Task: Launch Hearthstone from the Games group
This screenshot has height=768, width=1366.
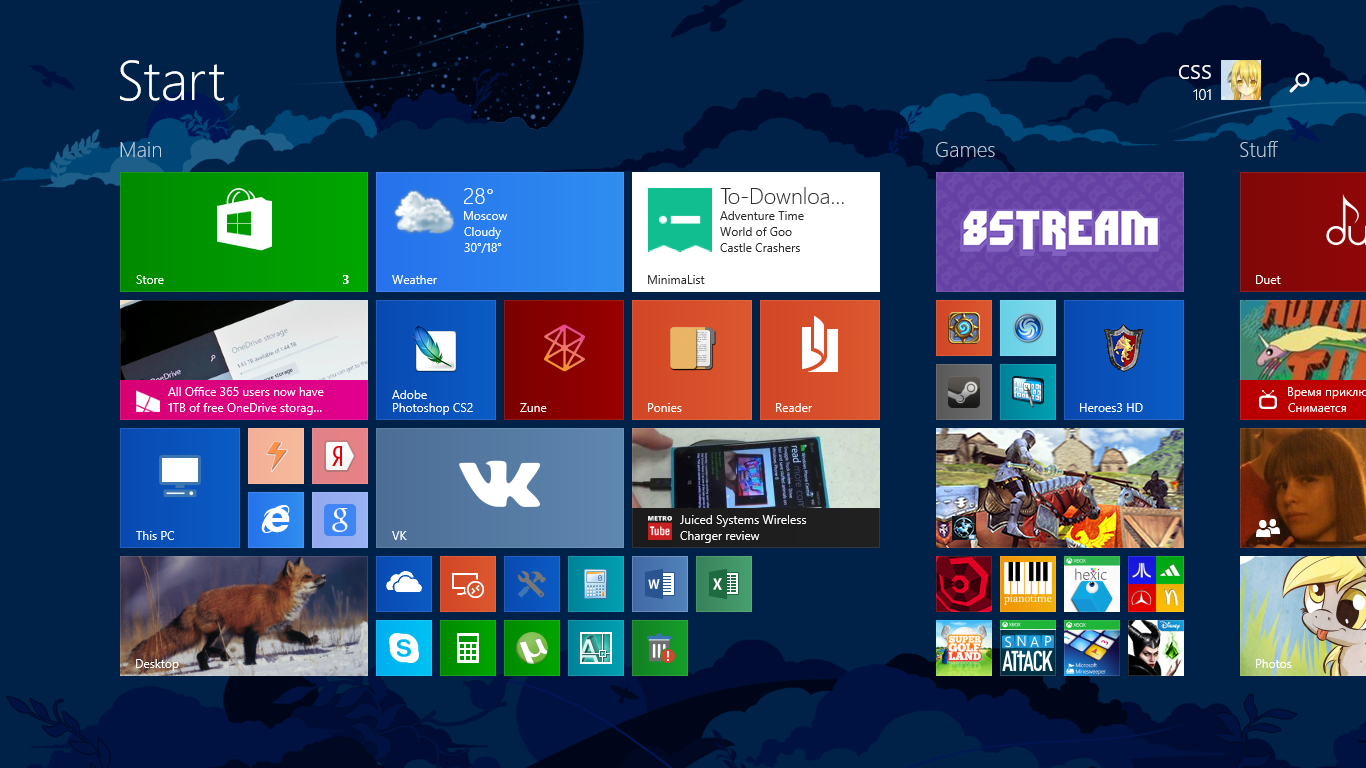Action: (964, 328)
